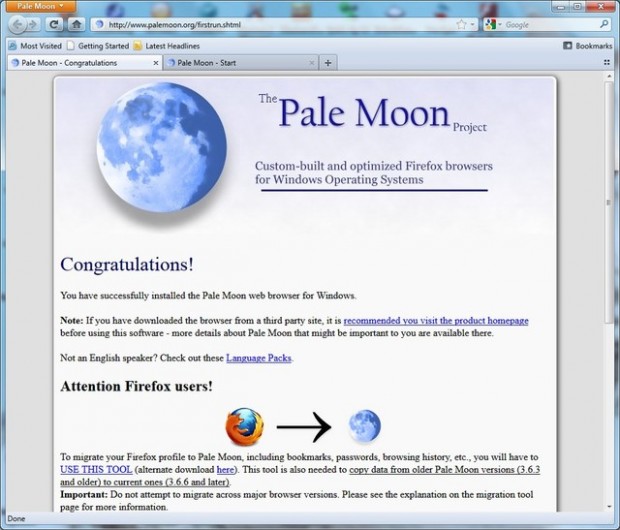Open Most Visited bookmarks folder
The image size is (620, 530).
pos(35,46)
